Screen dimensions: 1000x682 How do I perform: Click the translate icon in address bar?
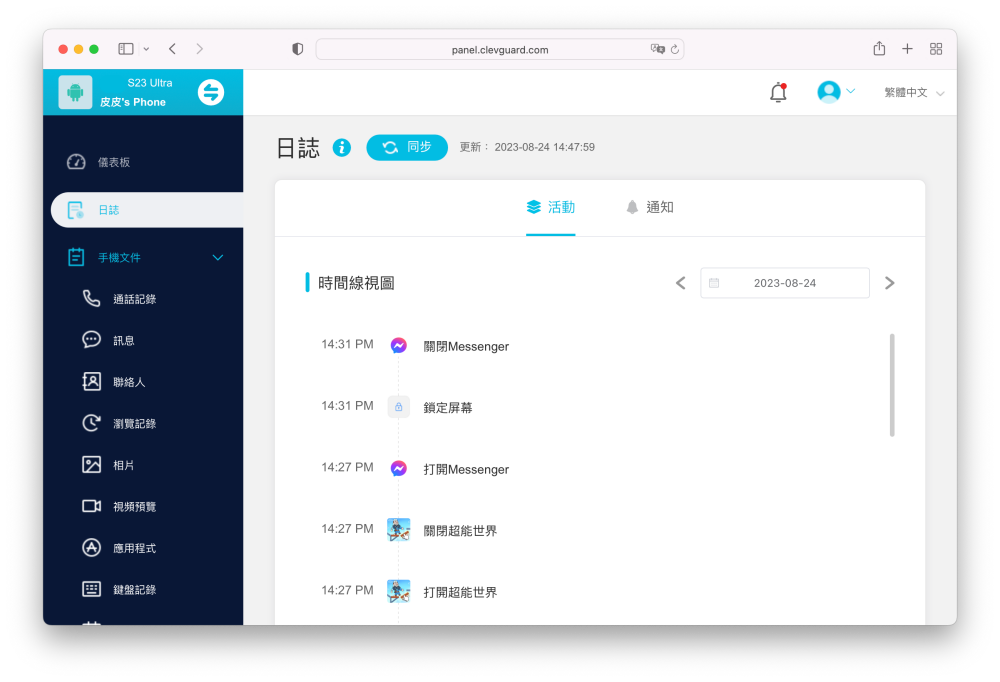(658, 49)
